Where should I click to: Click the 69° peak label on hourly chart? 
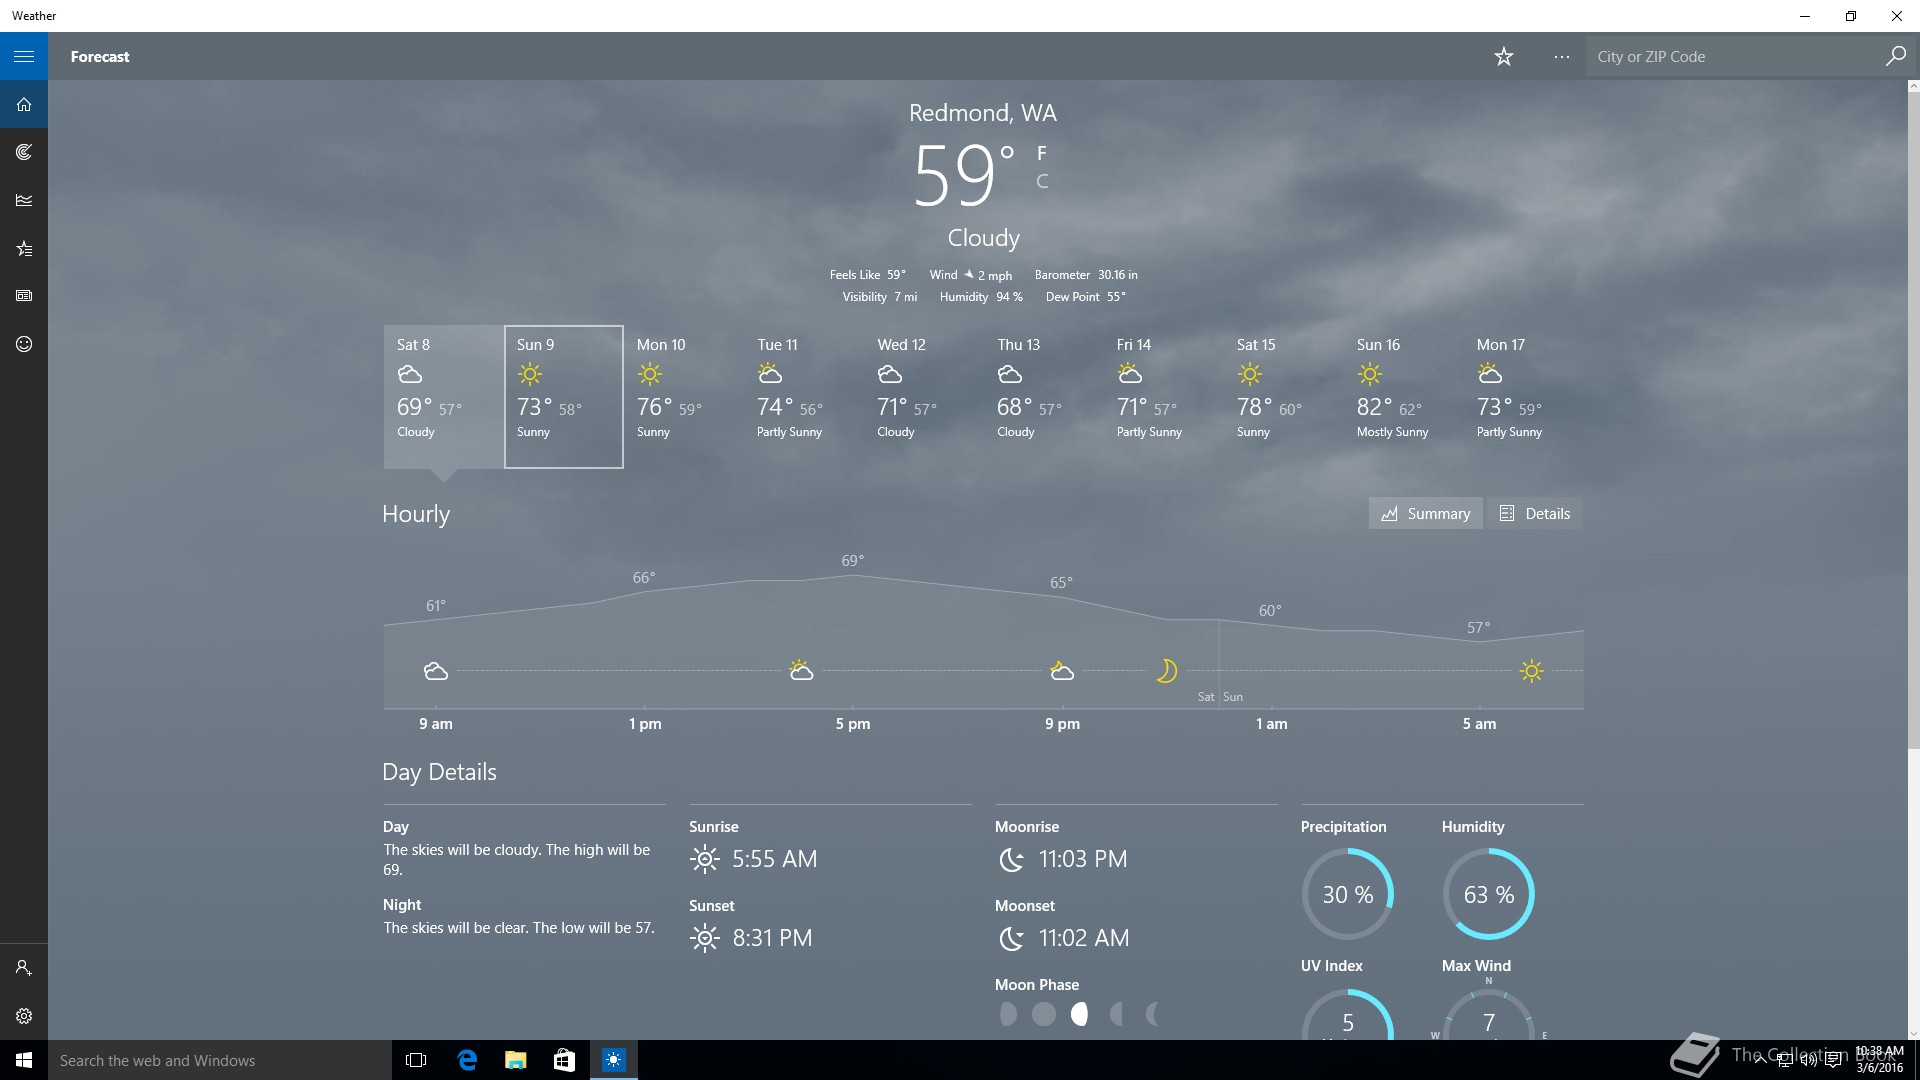(x=852, y=561)
